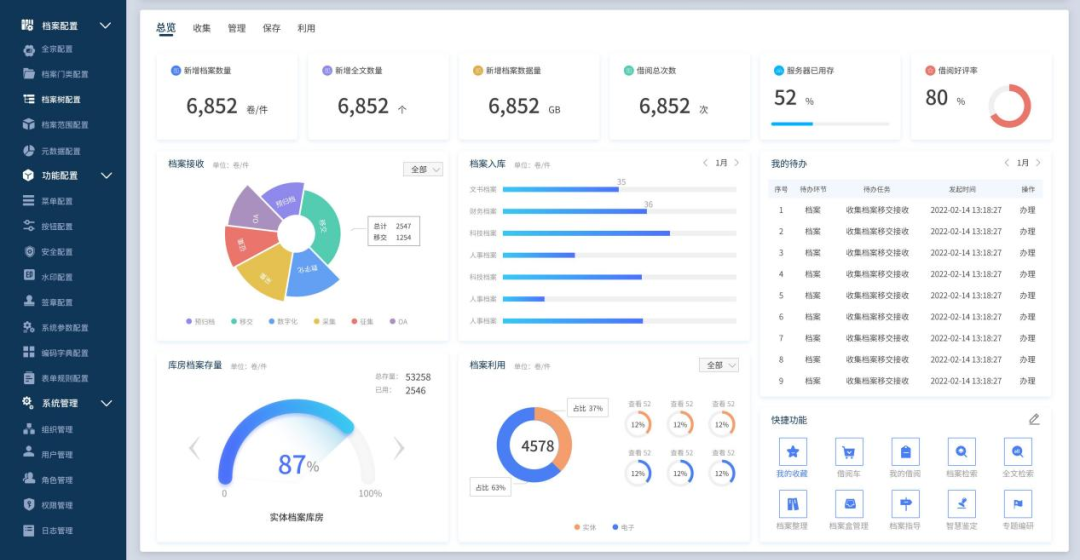
Task: Toggle the 电子 legend in 档案利用 chart
Action: coord(622,526)
